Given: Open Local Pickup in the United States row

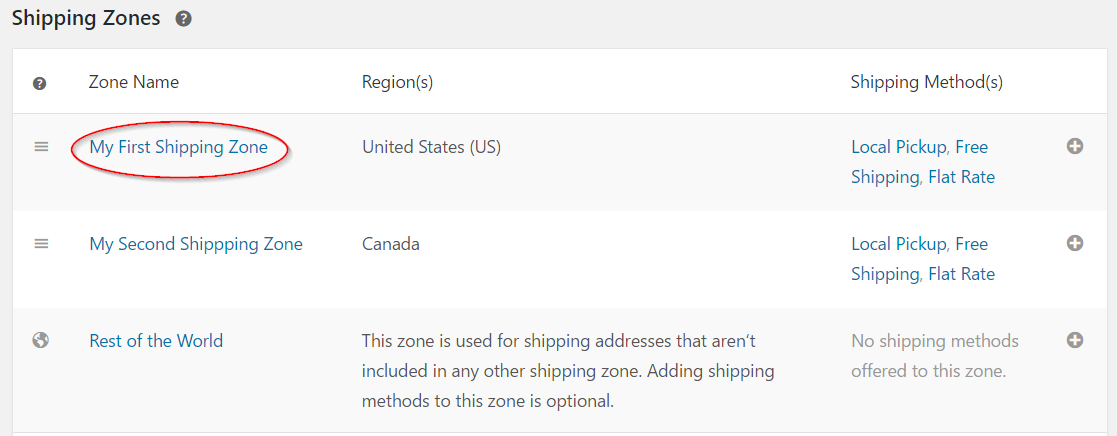Looking at the screenshot, I should tap(899, 147).
